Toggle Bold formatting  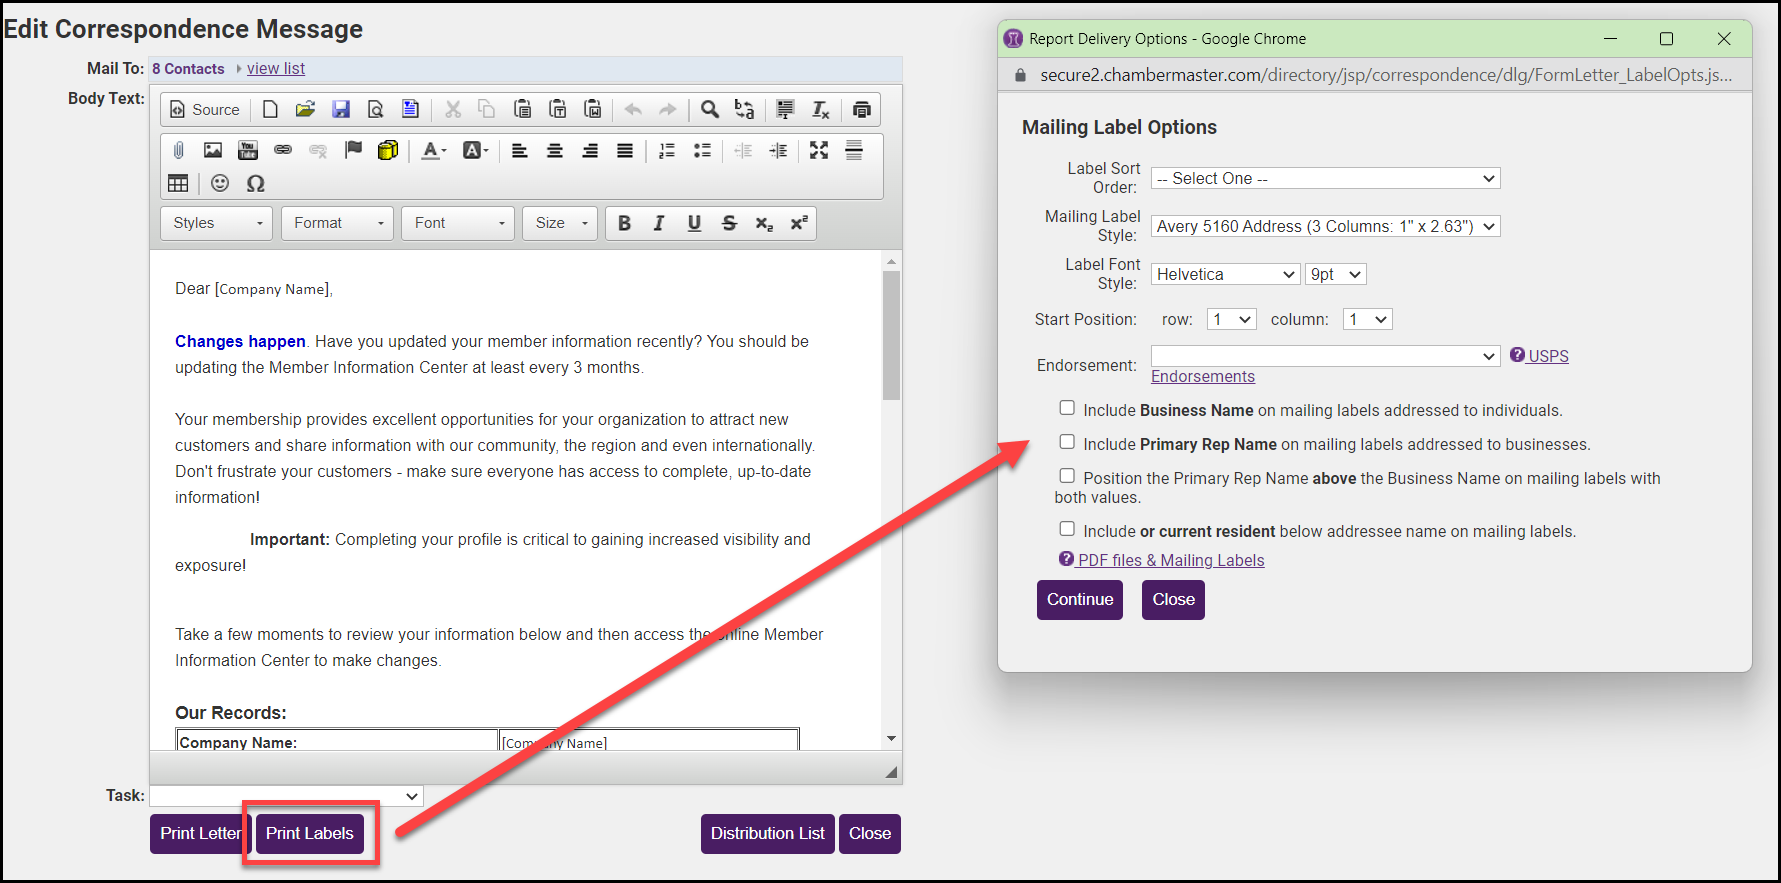pos(624,224)
